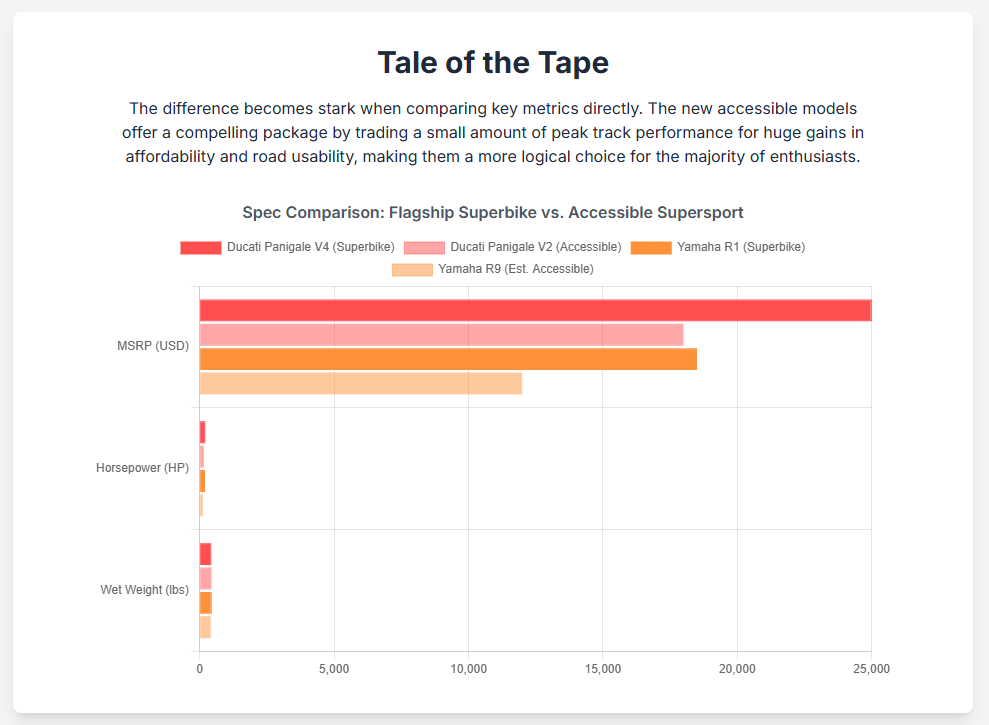The height and width of the screenshot is (725, 989).
Task: Click the Spec Comparison chart title
Action: click(x=493, y=213)
